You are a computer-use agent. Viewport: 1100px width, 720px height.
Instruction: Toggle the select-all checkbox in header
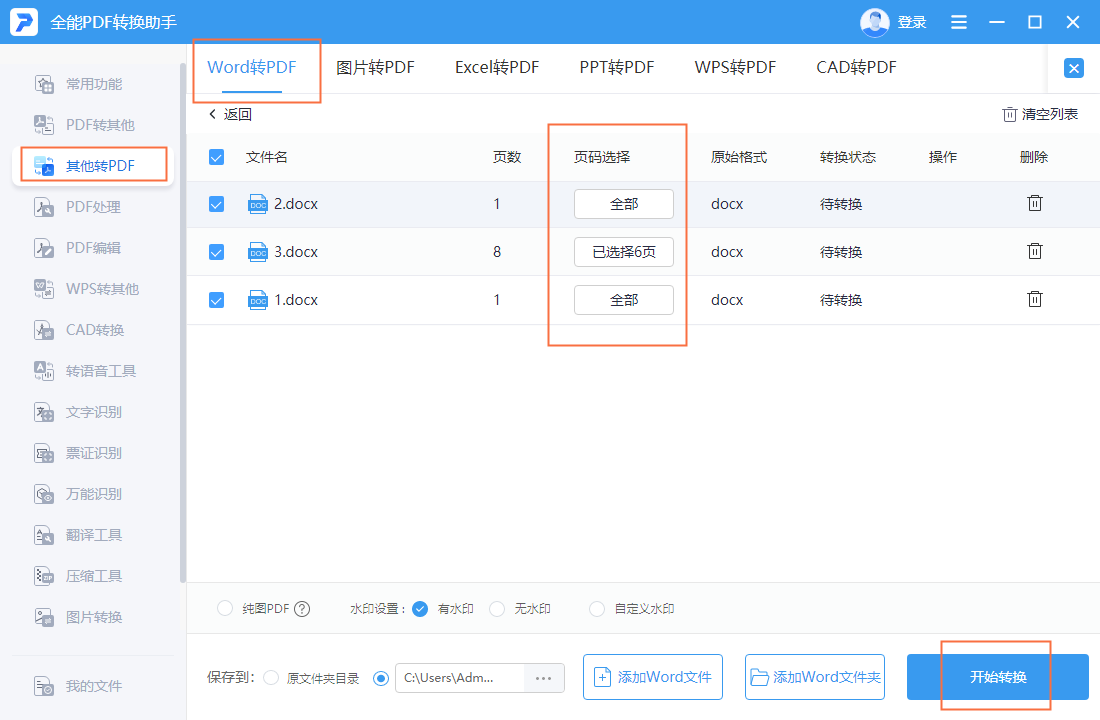[216, 157]
